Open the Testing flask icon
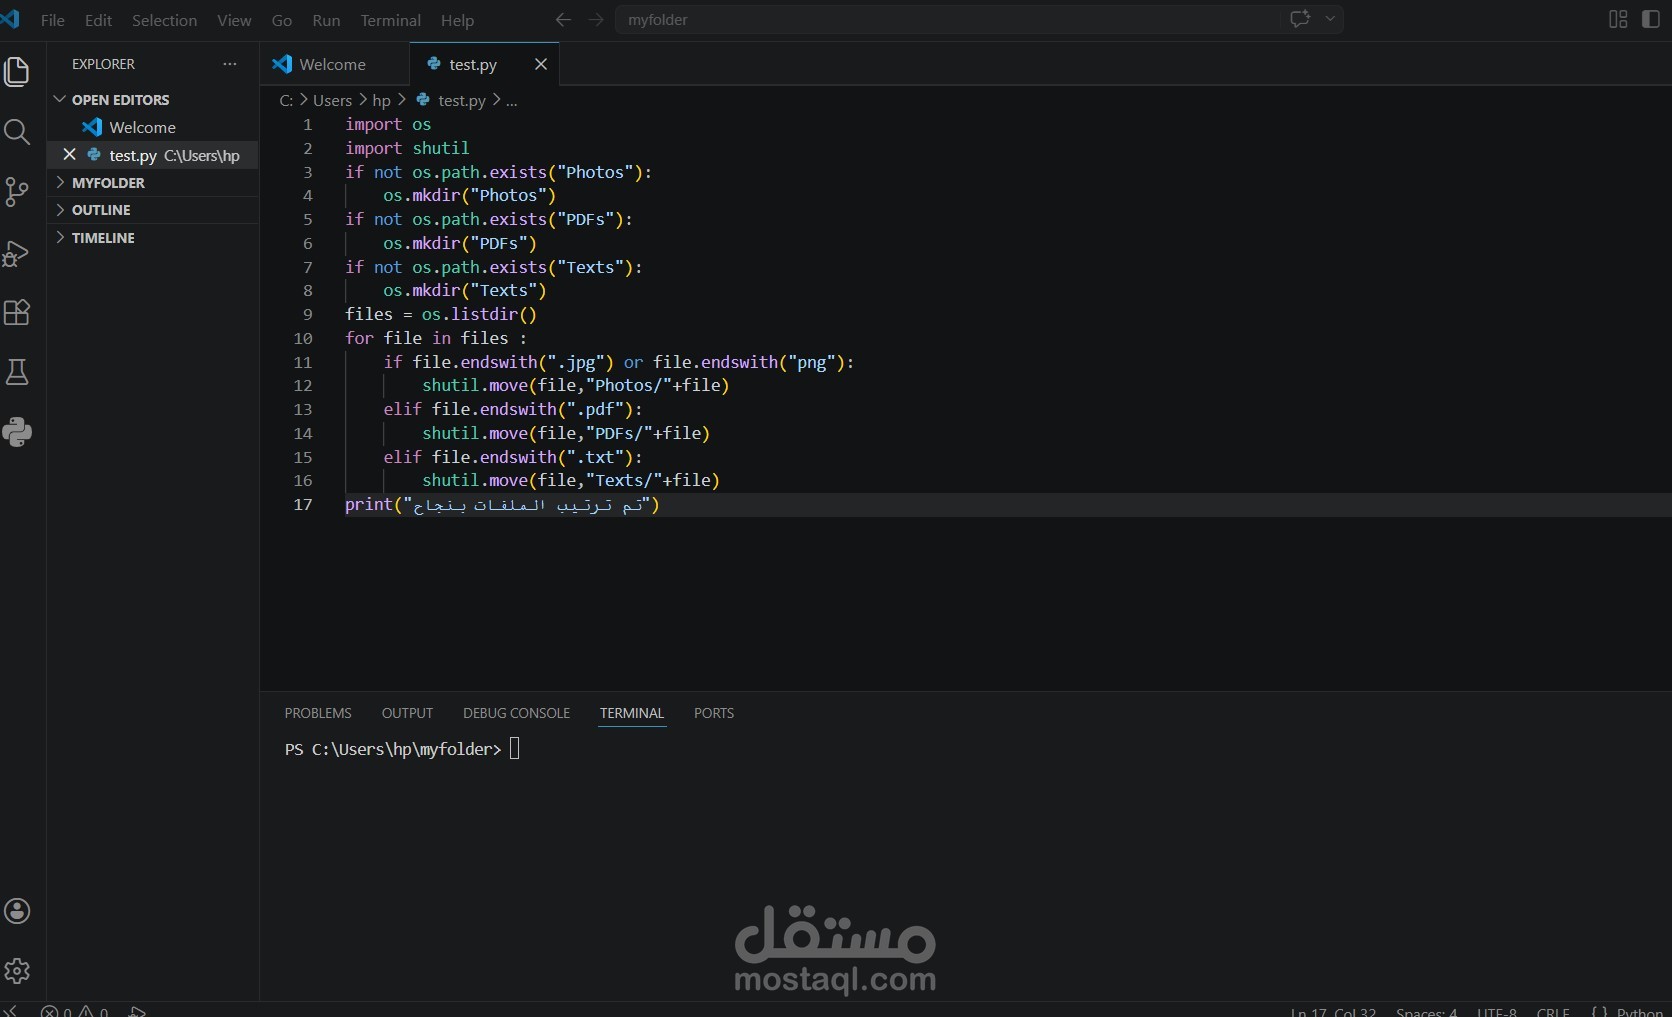The height and width of the screenshot is (1017, 1672). tap(17, 373)
